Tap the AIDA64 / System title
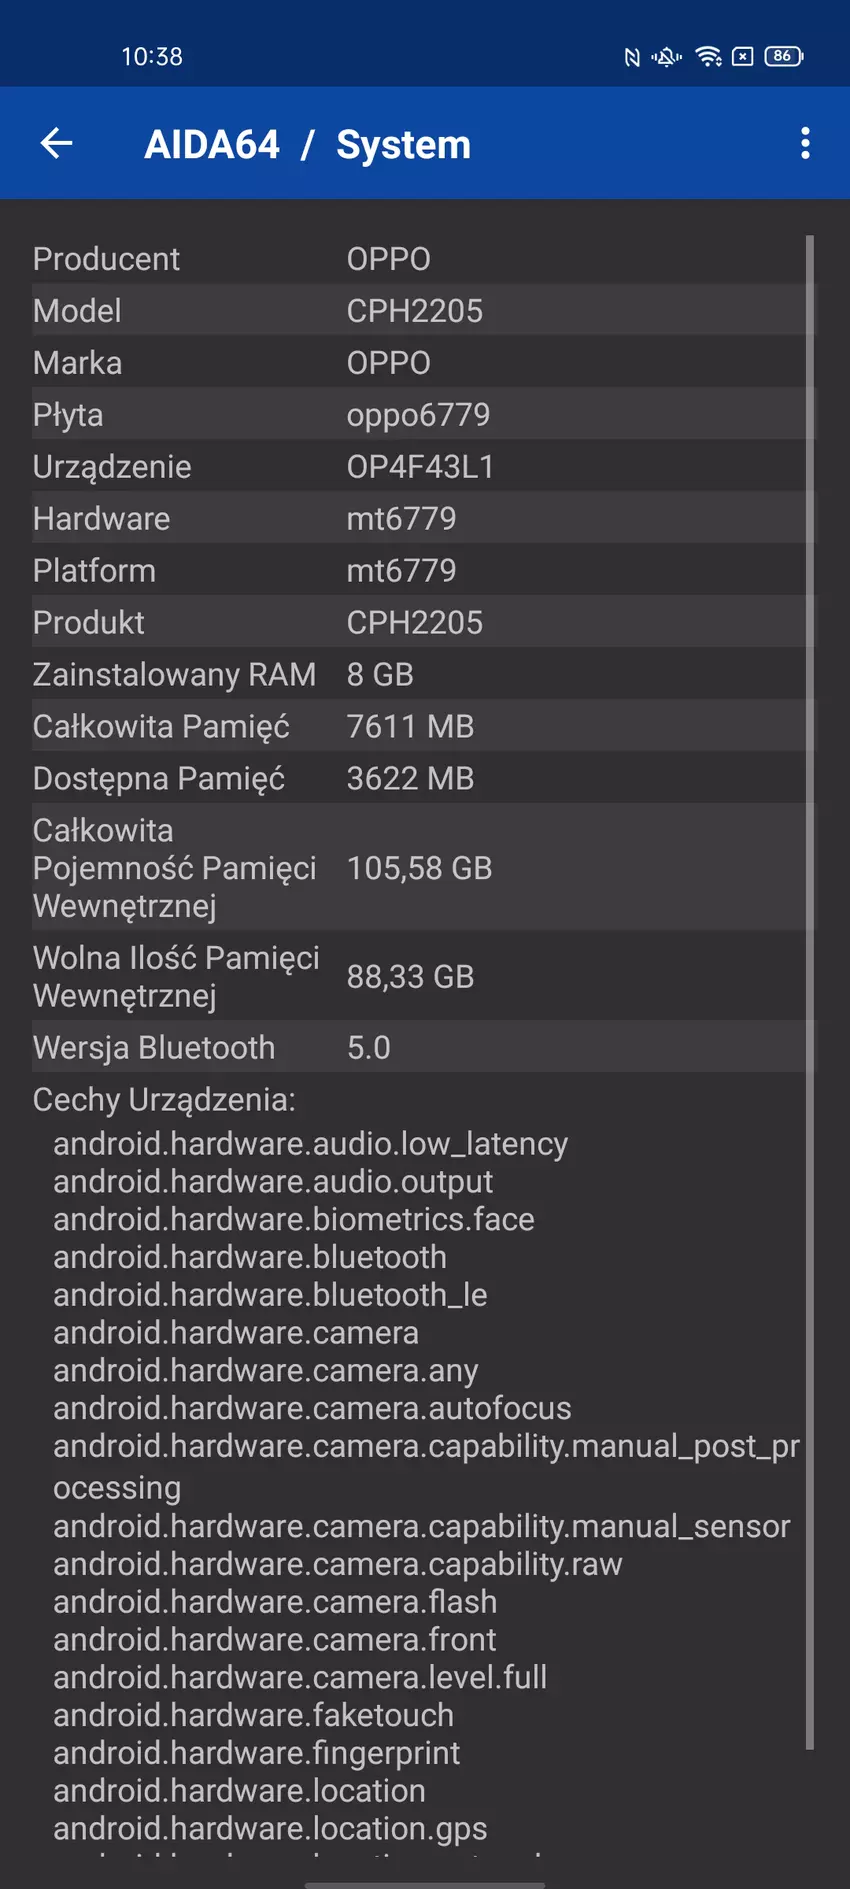 307,144
